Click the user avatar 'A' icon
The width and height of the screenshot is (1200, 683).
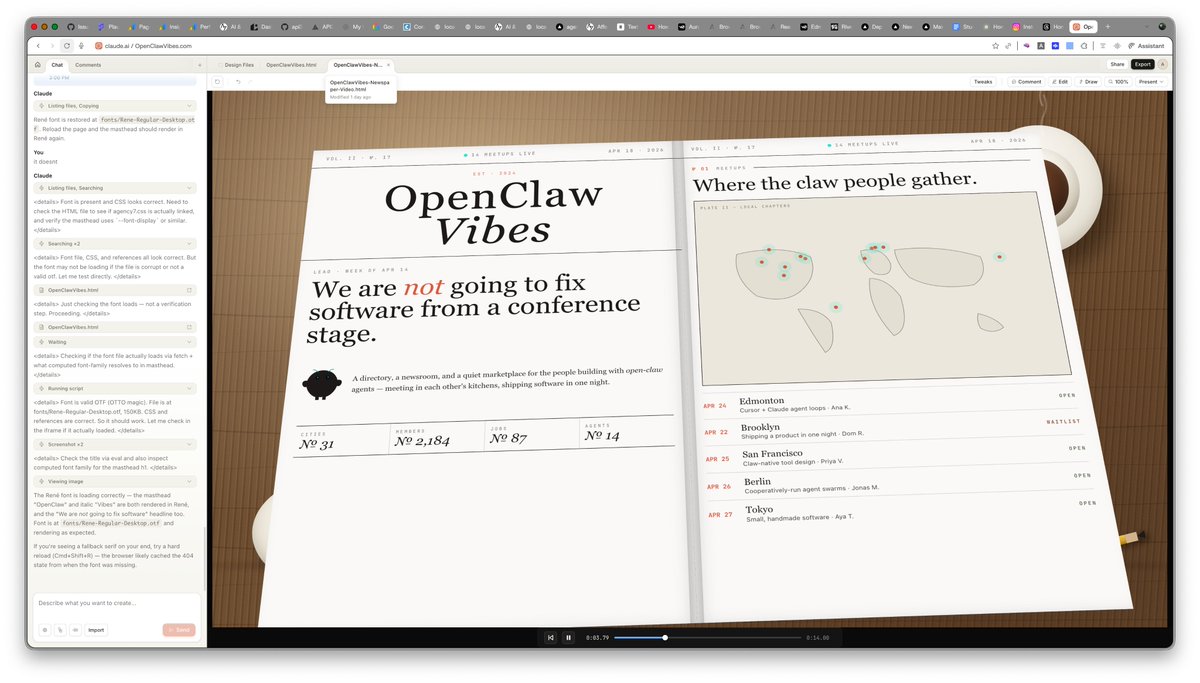pyautogui.click(x=1162, y=64)
